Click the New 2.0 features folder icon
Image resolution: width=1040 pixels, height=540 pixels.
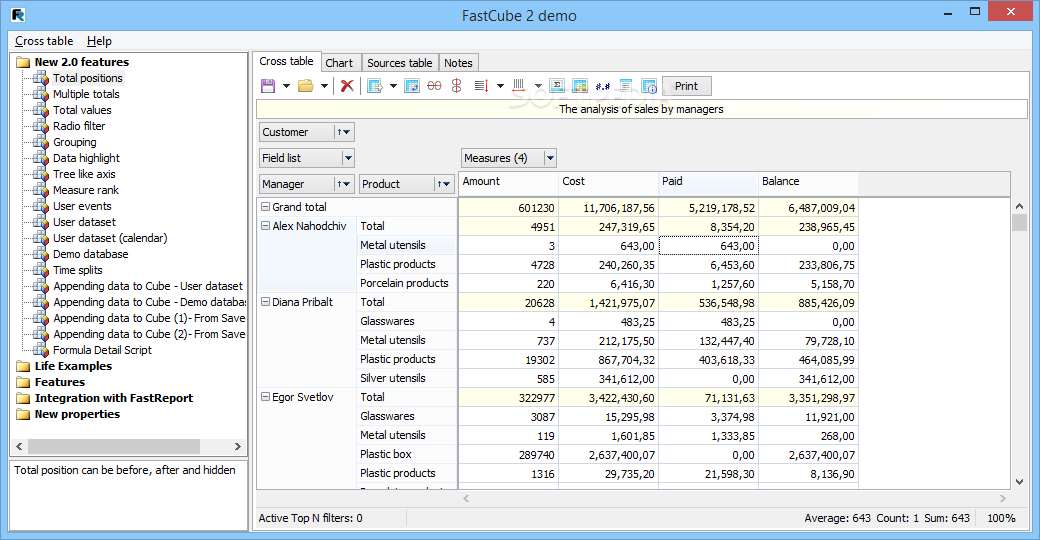coord(23,62)
